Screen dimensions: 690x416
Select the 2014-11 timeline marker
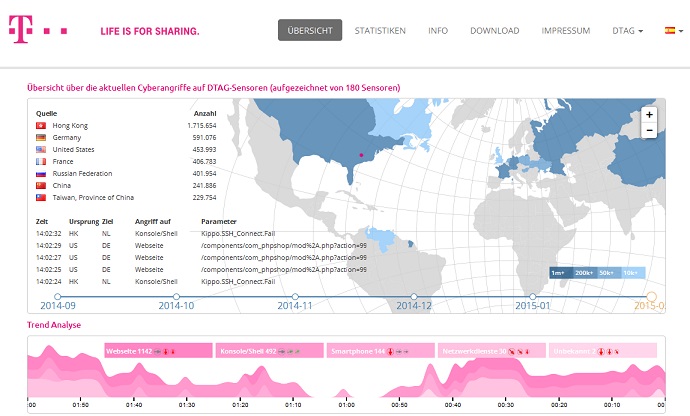[295, 297]
